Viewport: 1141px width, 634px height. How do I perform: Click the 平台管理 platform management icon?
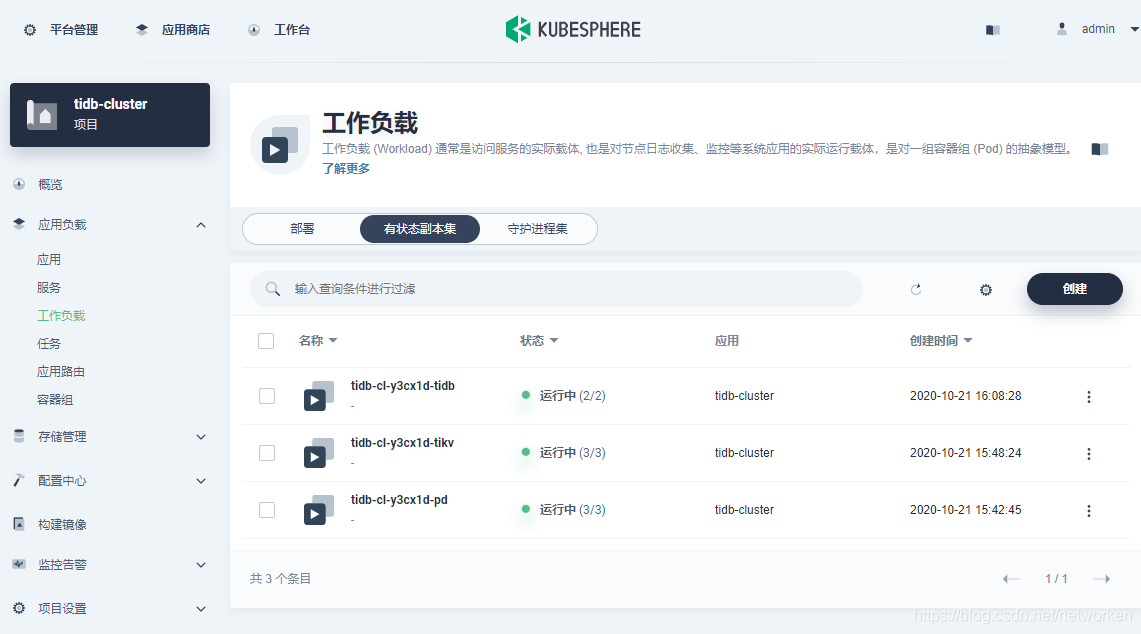pyautogui.click(x=29, y=29)
